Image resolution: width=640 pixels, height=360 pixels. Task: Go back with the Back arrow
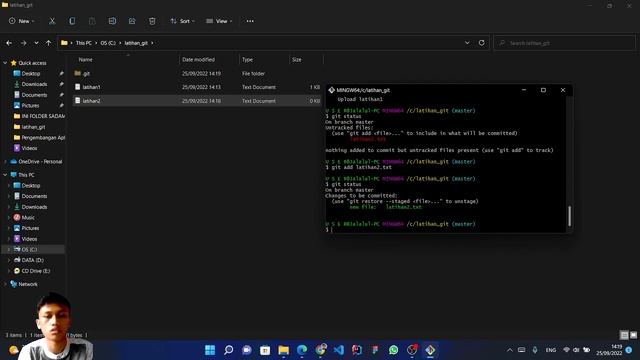tap(9, 43)
